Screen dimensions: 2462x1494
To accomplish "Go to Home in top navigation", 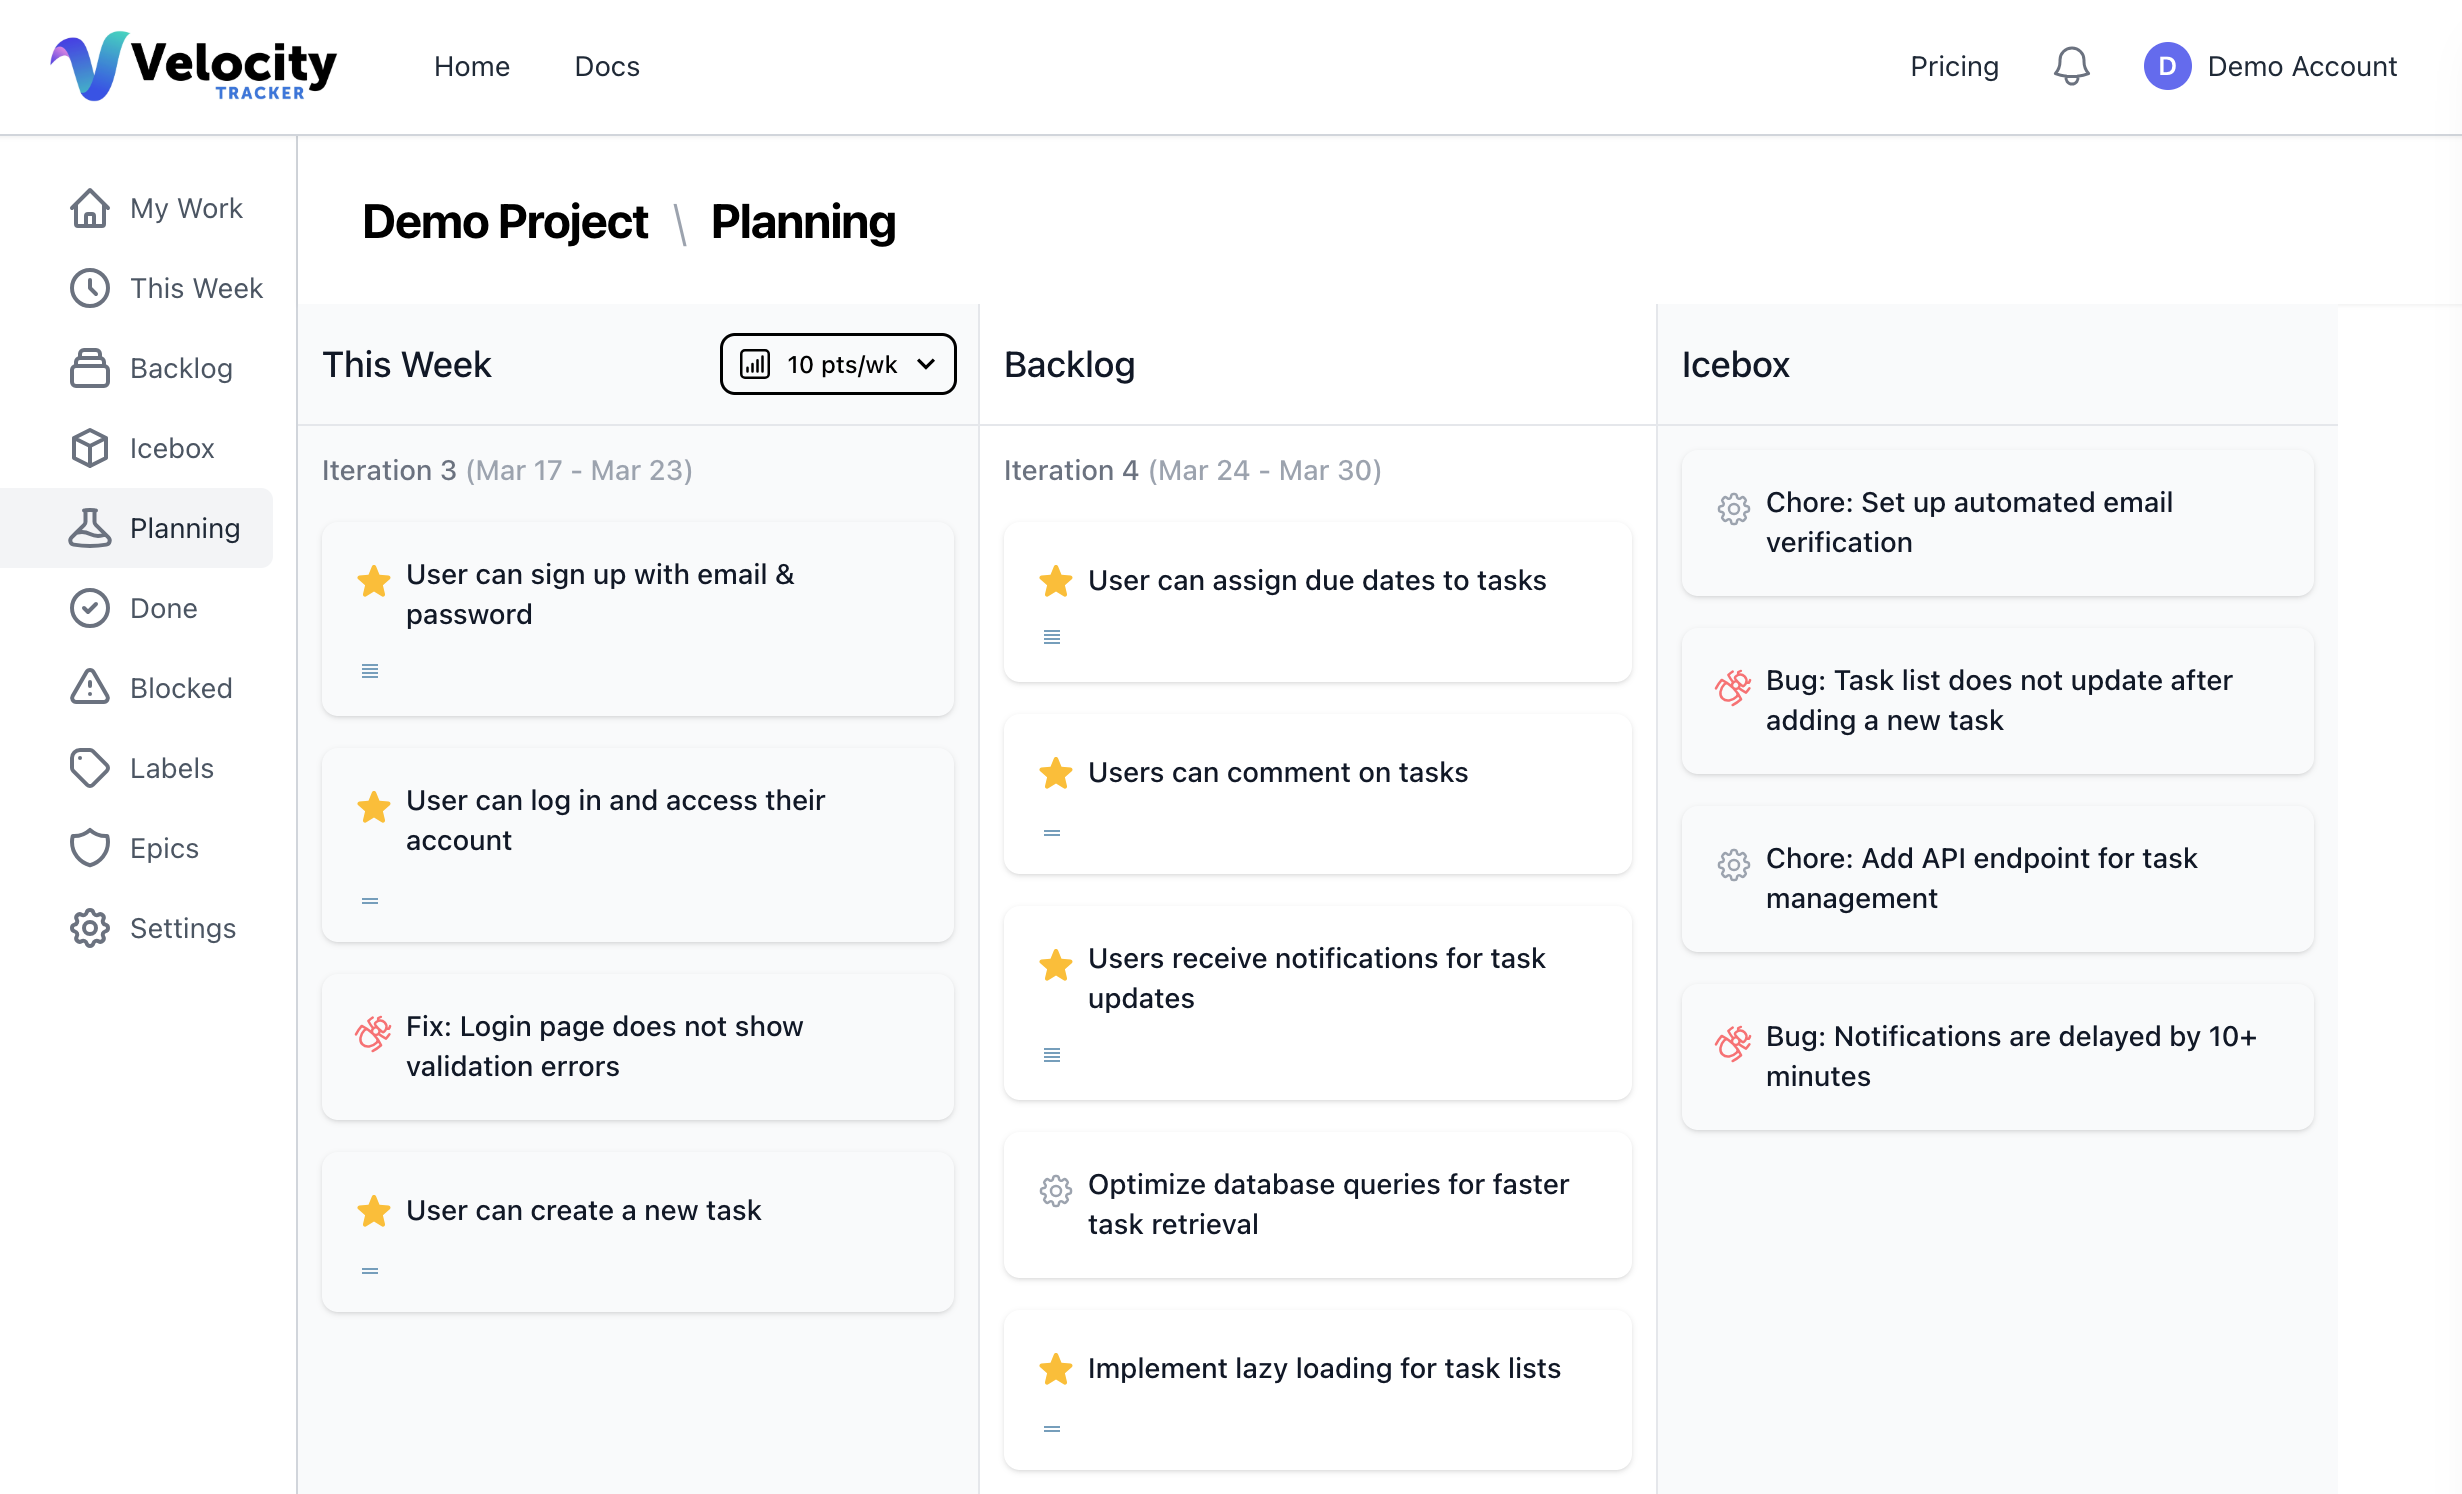I will coord(471,66).
